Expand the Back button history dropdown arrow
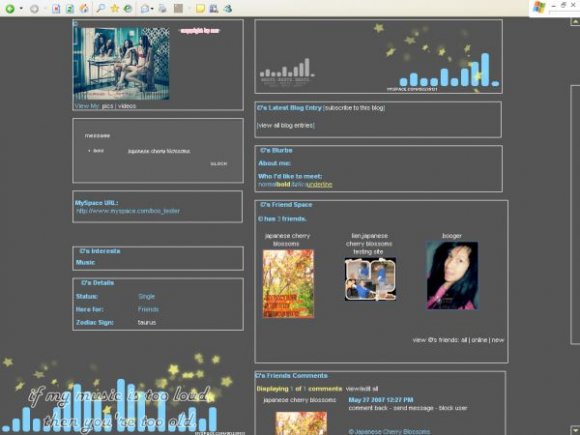Image resolution: width=580 pixels, height=435 pixels. tap(21, 8)
